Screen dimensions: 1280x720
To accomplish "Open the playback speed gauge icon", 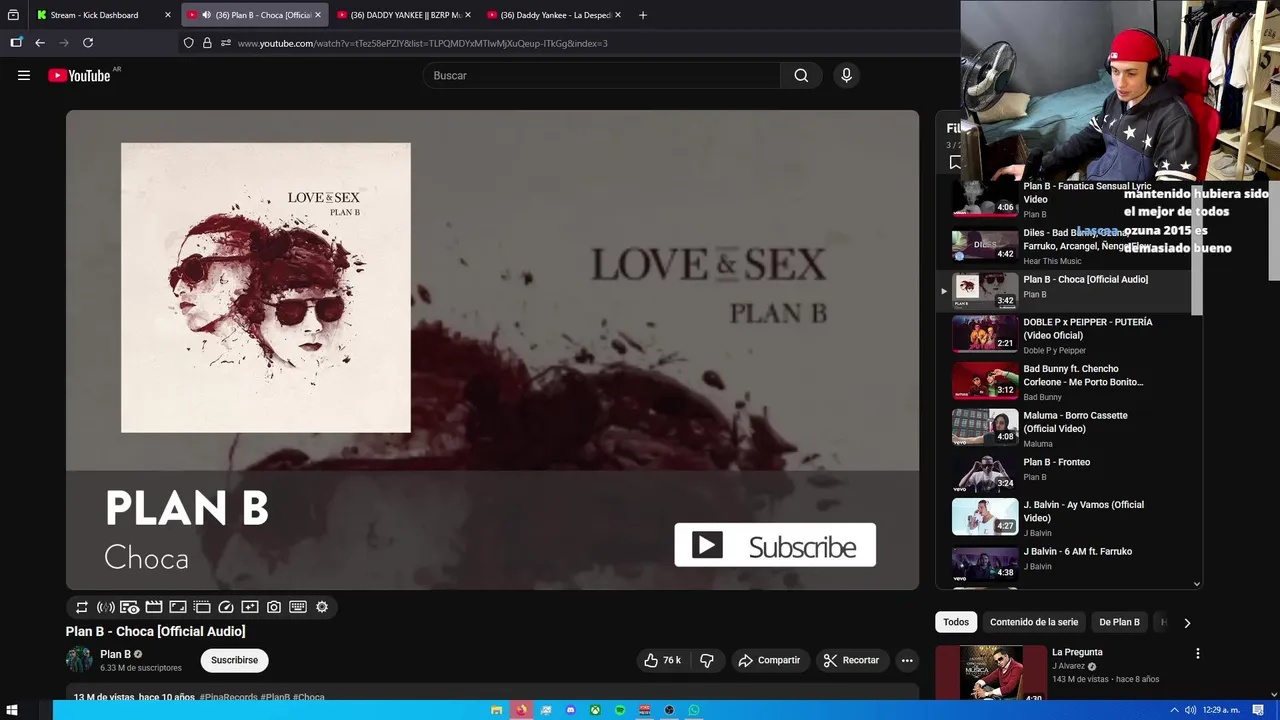I will point(226,607).
